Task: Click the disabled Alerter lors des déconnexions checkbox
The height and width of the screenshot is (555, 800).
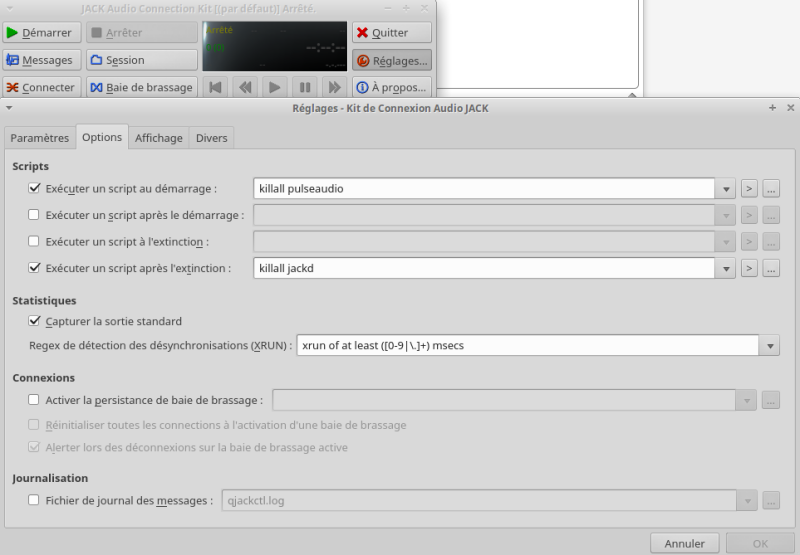Action: coord(34,447)
